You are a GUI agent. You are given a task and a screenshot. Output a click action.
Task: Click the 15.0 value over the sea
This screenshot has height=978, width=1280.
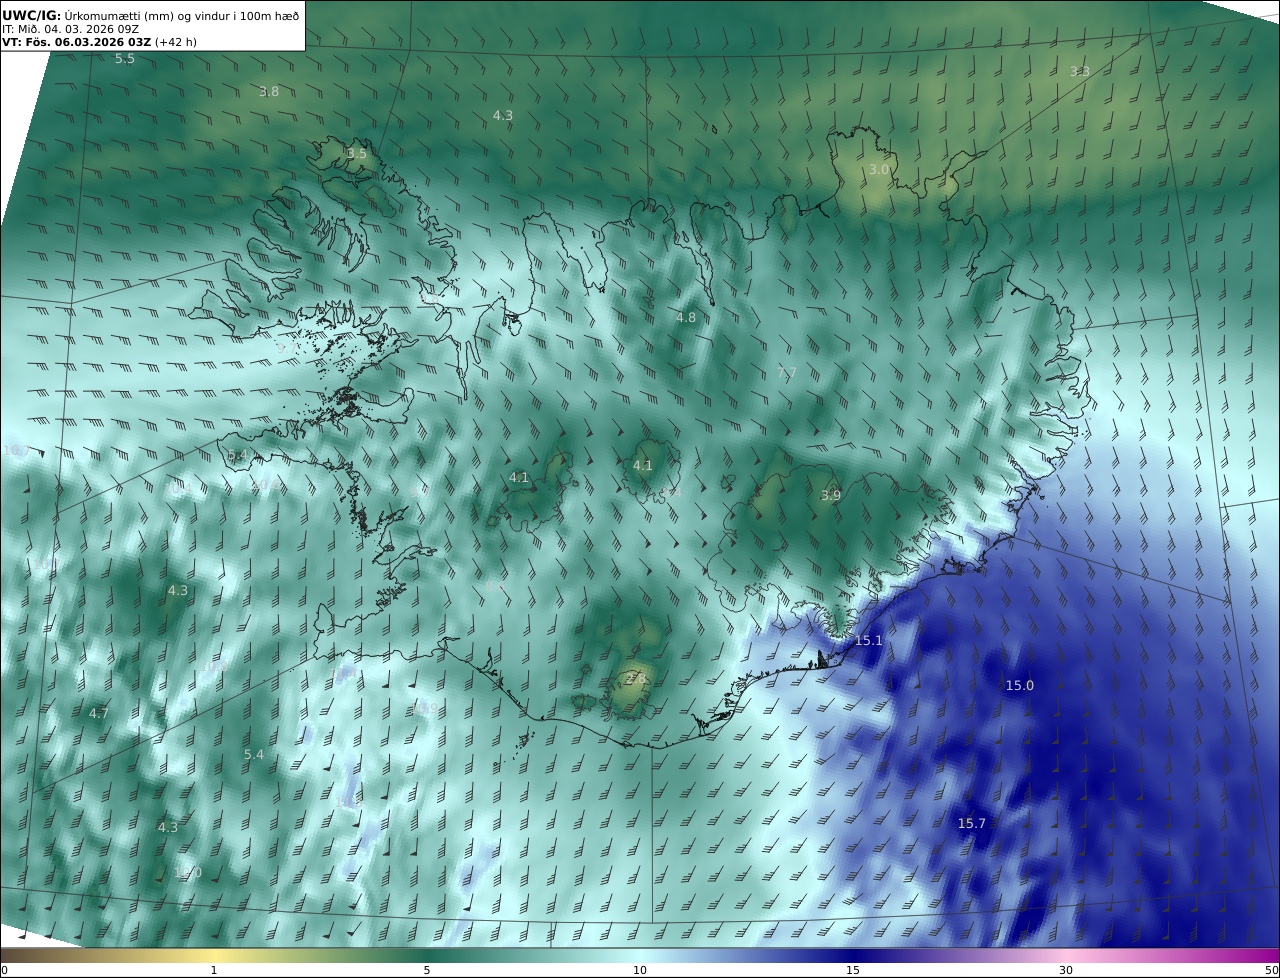pyautogui.click(x=1020, y=685)
